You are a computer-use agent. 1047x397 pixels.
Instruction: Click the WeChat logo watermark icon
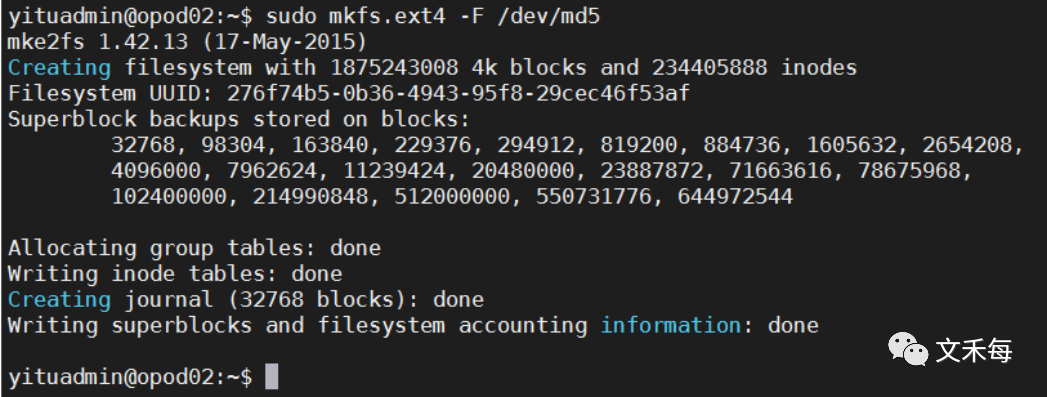(x=907, y=350)
